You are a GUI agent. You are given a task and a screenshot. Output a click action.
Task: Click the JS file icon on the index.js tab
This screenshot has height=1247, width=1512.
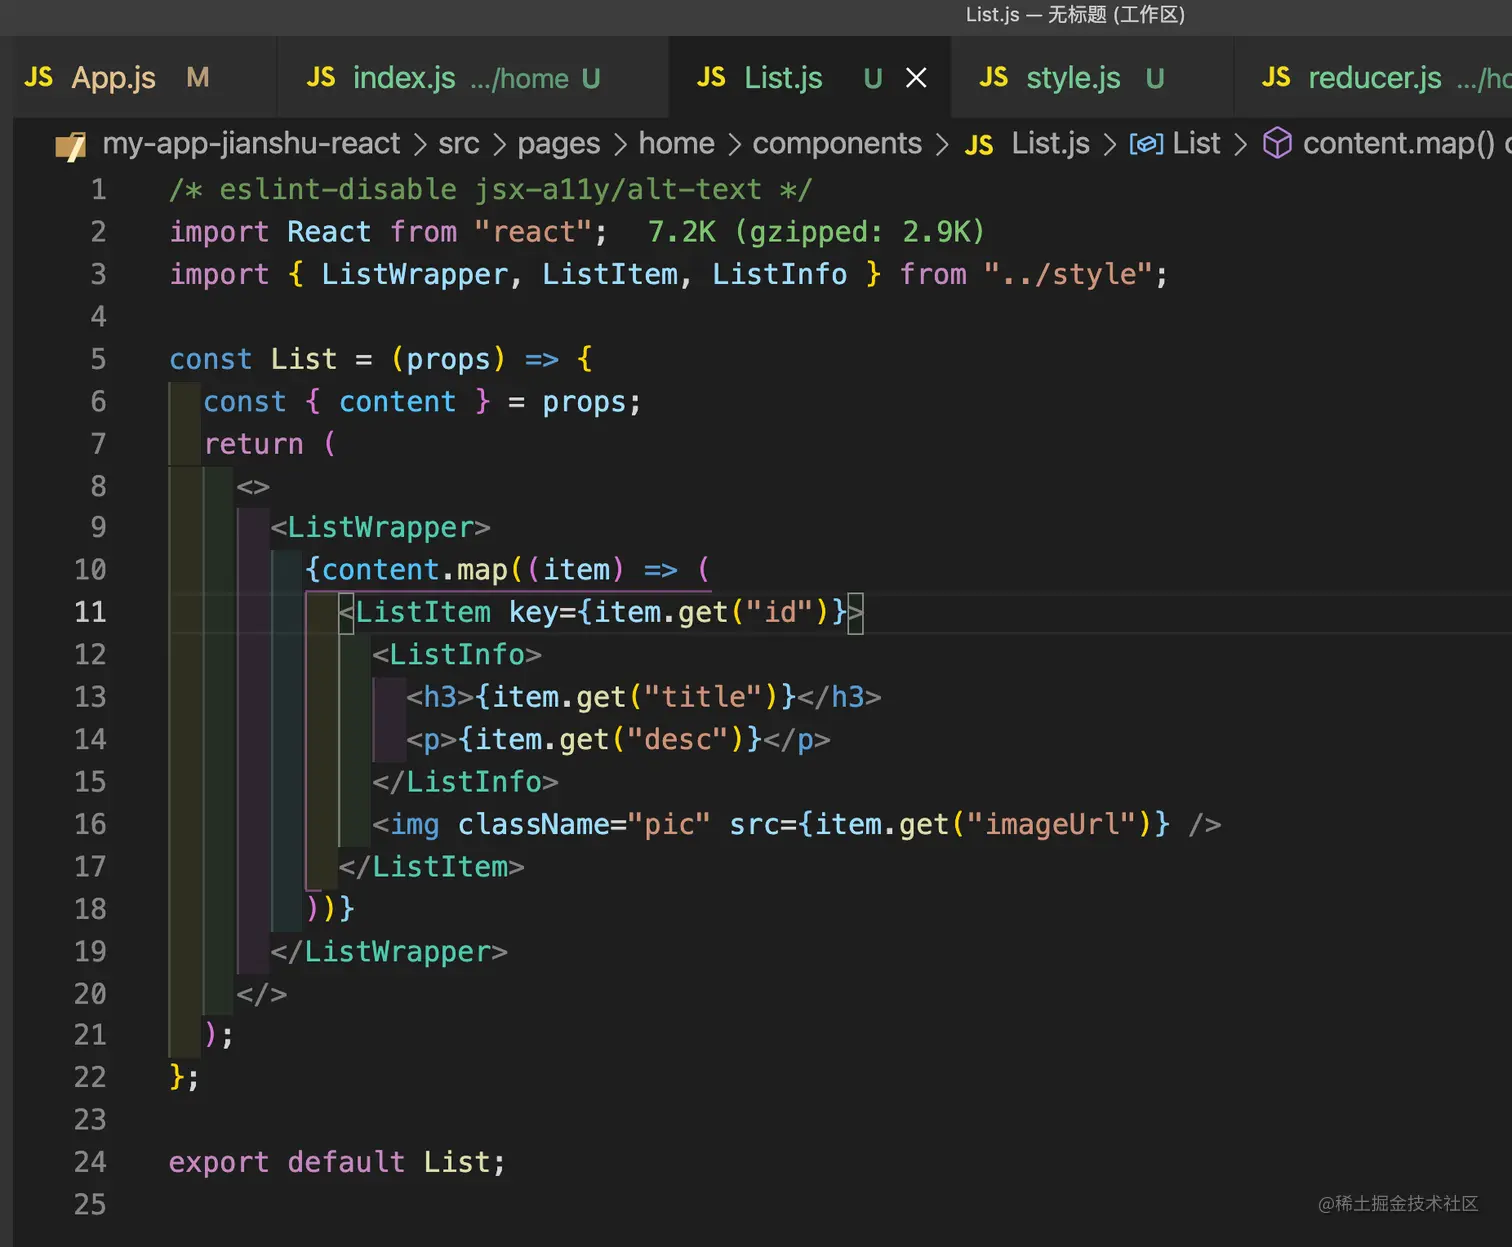coord(321,78)
